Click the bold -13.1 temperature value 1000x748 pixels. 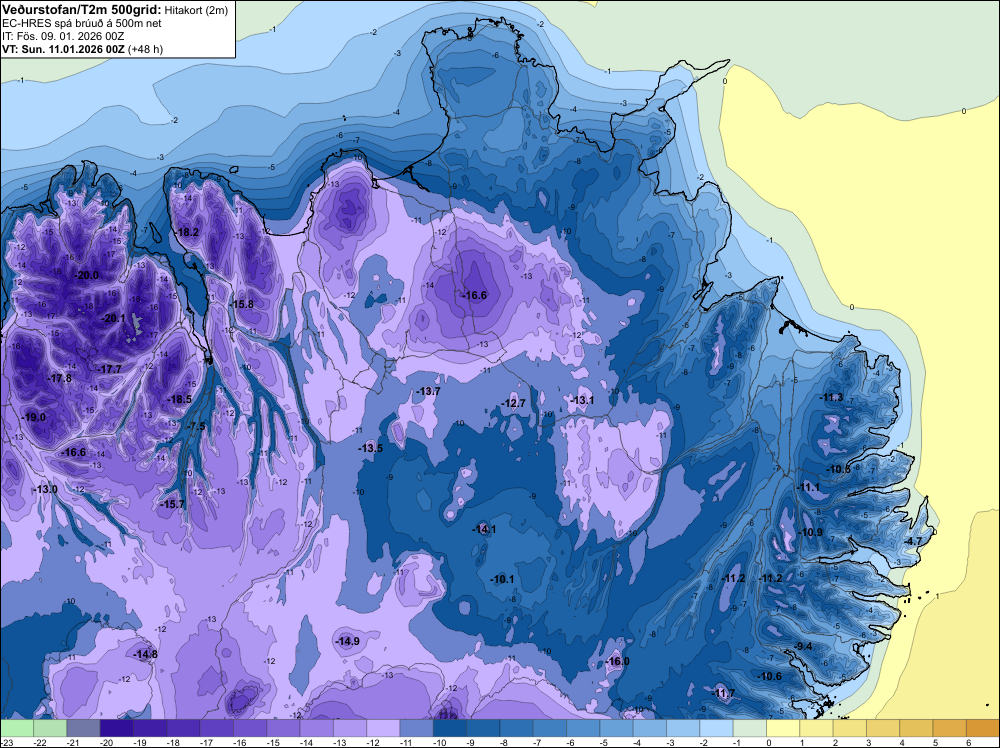point(582,400)
